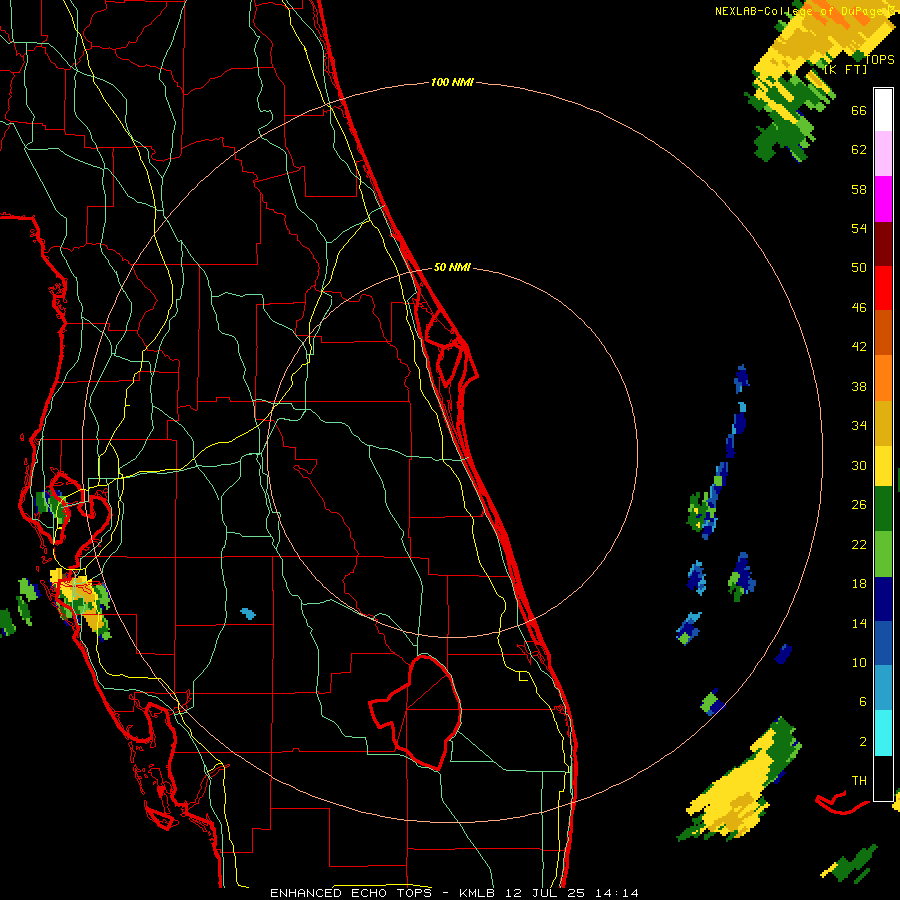Click the light pink color scale segment
This screenshot has height=900, width=900.
click(883, 153)
